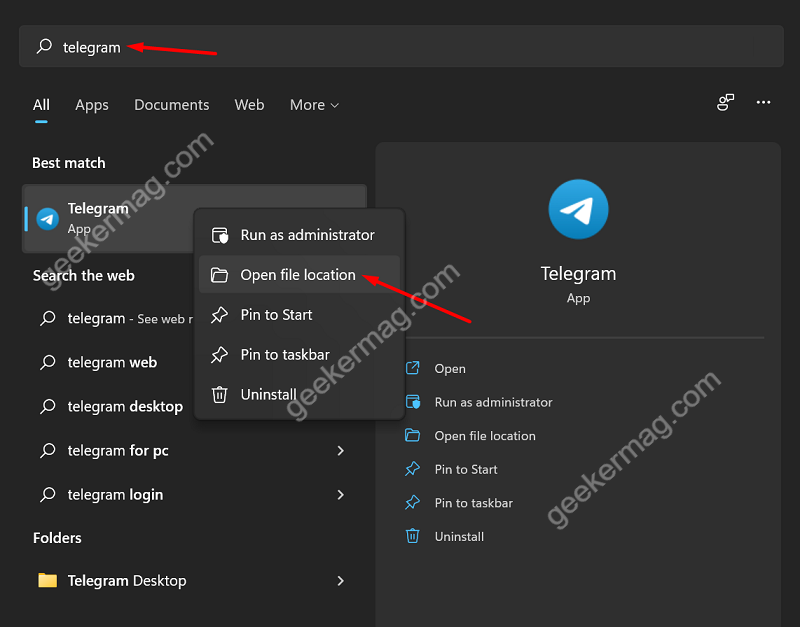Expand the More filter dropdown
The height and width of the screenshot is (627, 800).
click(314, 105)
